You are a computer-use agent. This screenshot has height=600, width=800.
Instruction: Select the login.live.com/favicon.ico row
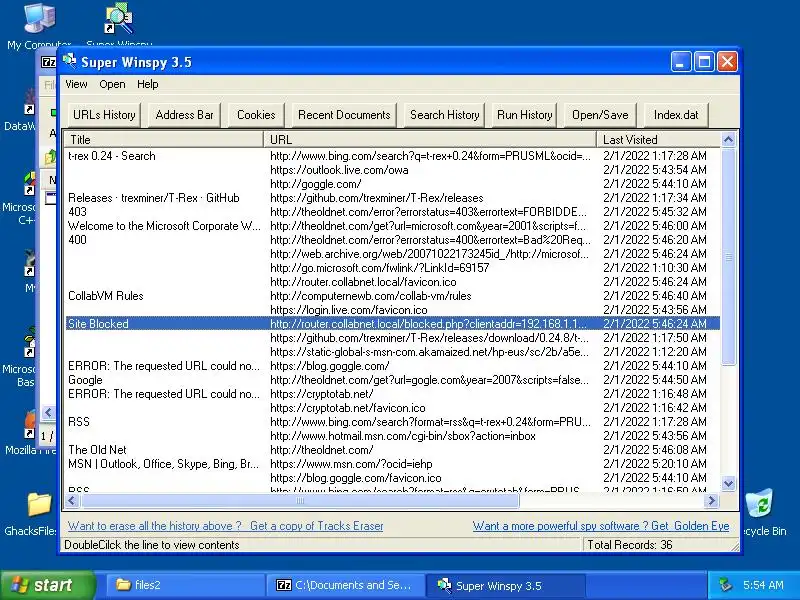pos(392,310)
